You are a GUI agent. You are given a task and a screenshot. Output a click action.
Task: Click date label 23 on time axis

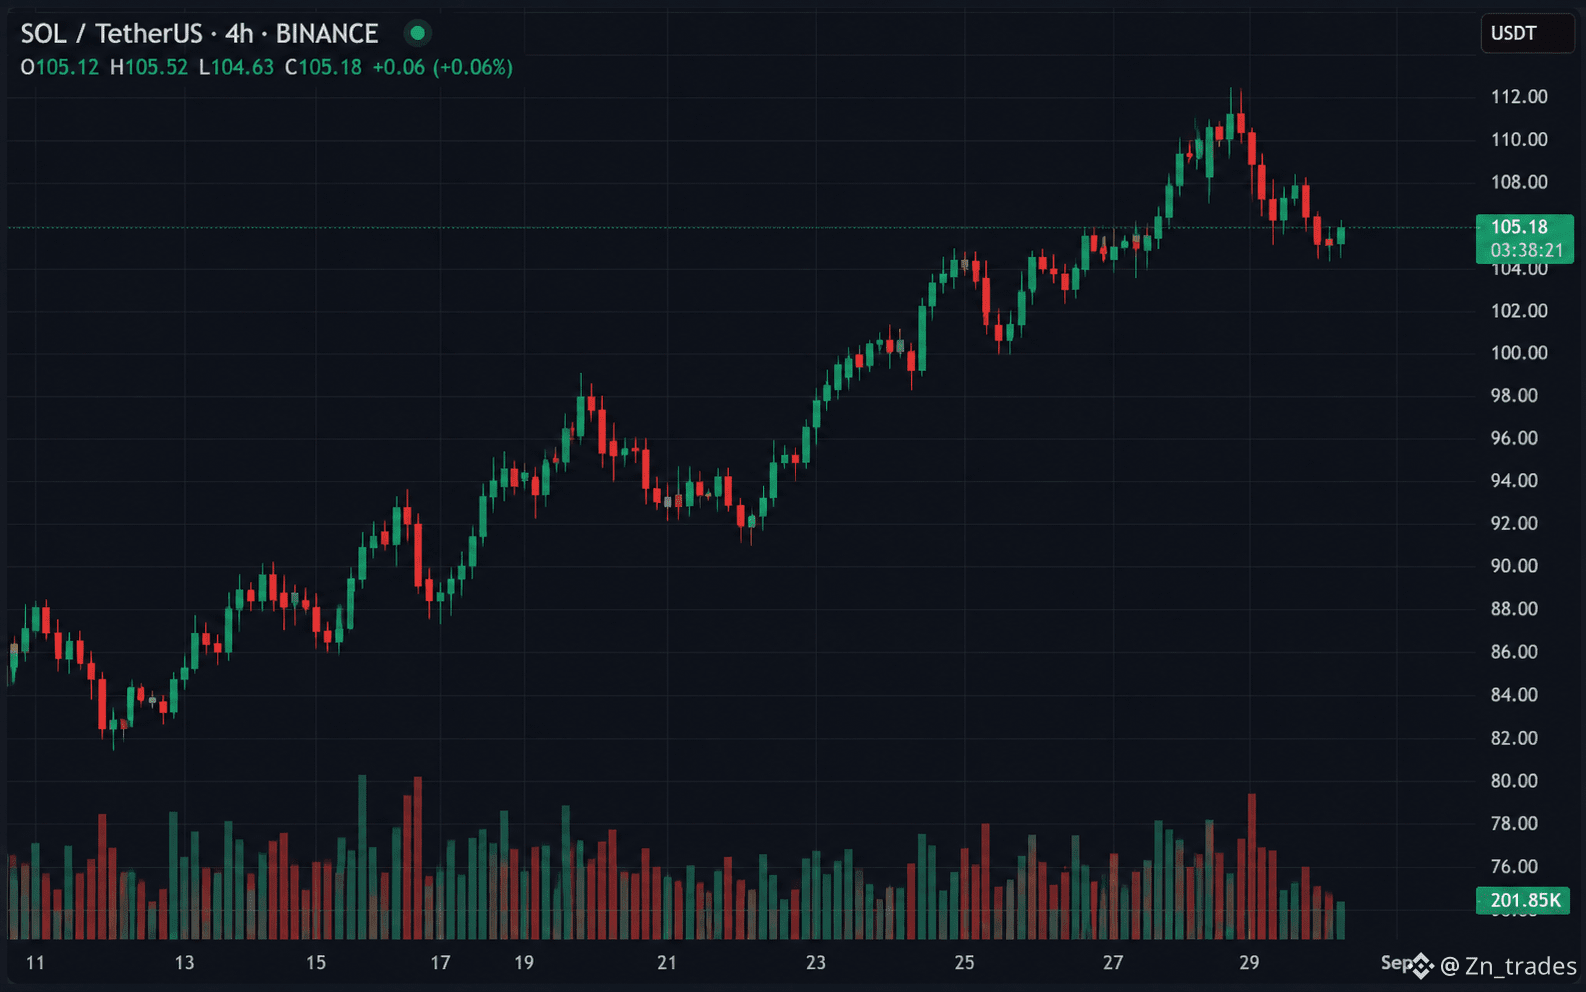816,963
